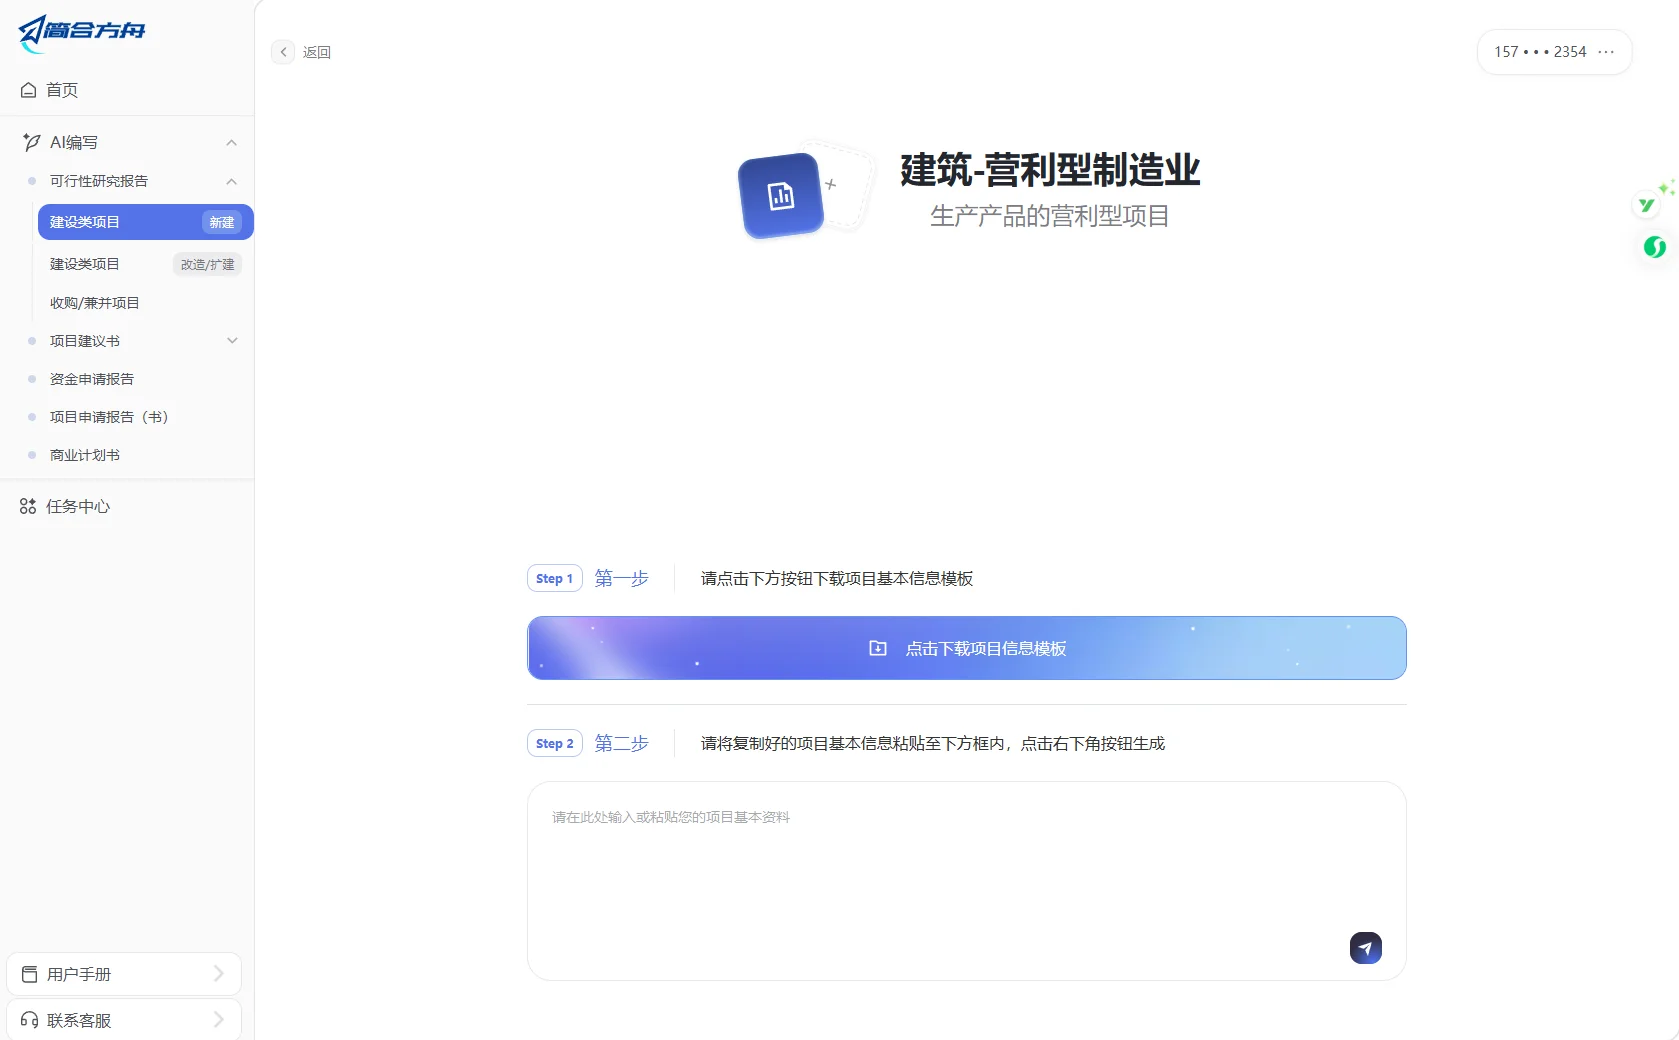Click the 联系客服 headset icon

pyautogui.click(x=31, y=1020)
